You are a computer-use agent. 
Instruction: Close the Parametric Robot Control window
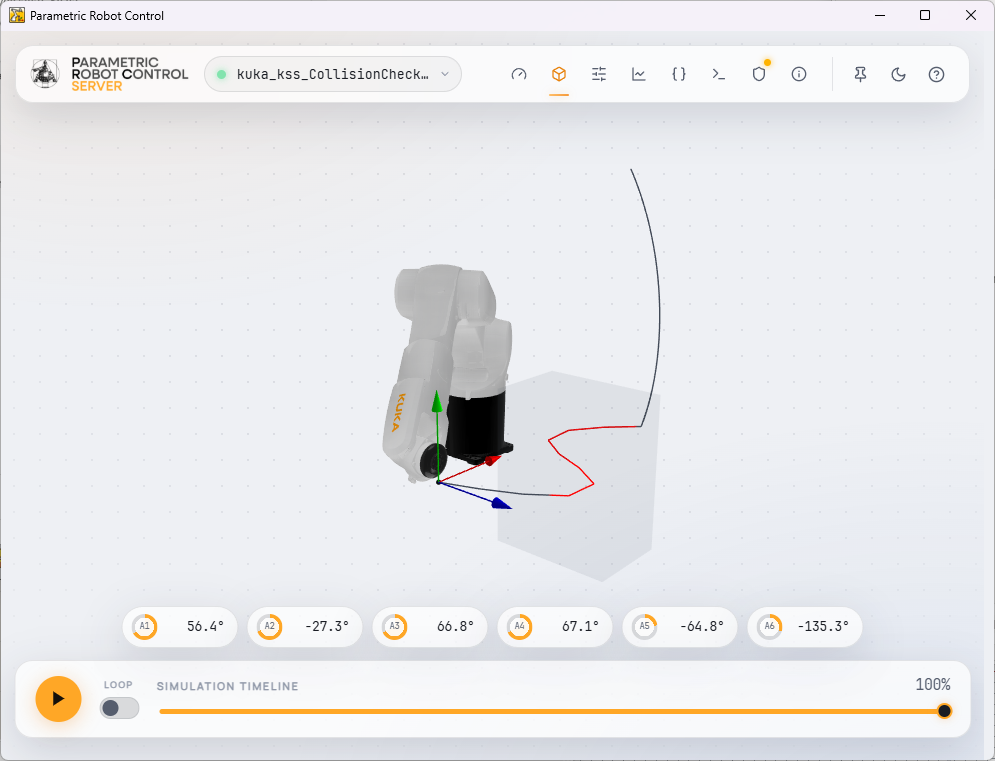(970, 15)
